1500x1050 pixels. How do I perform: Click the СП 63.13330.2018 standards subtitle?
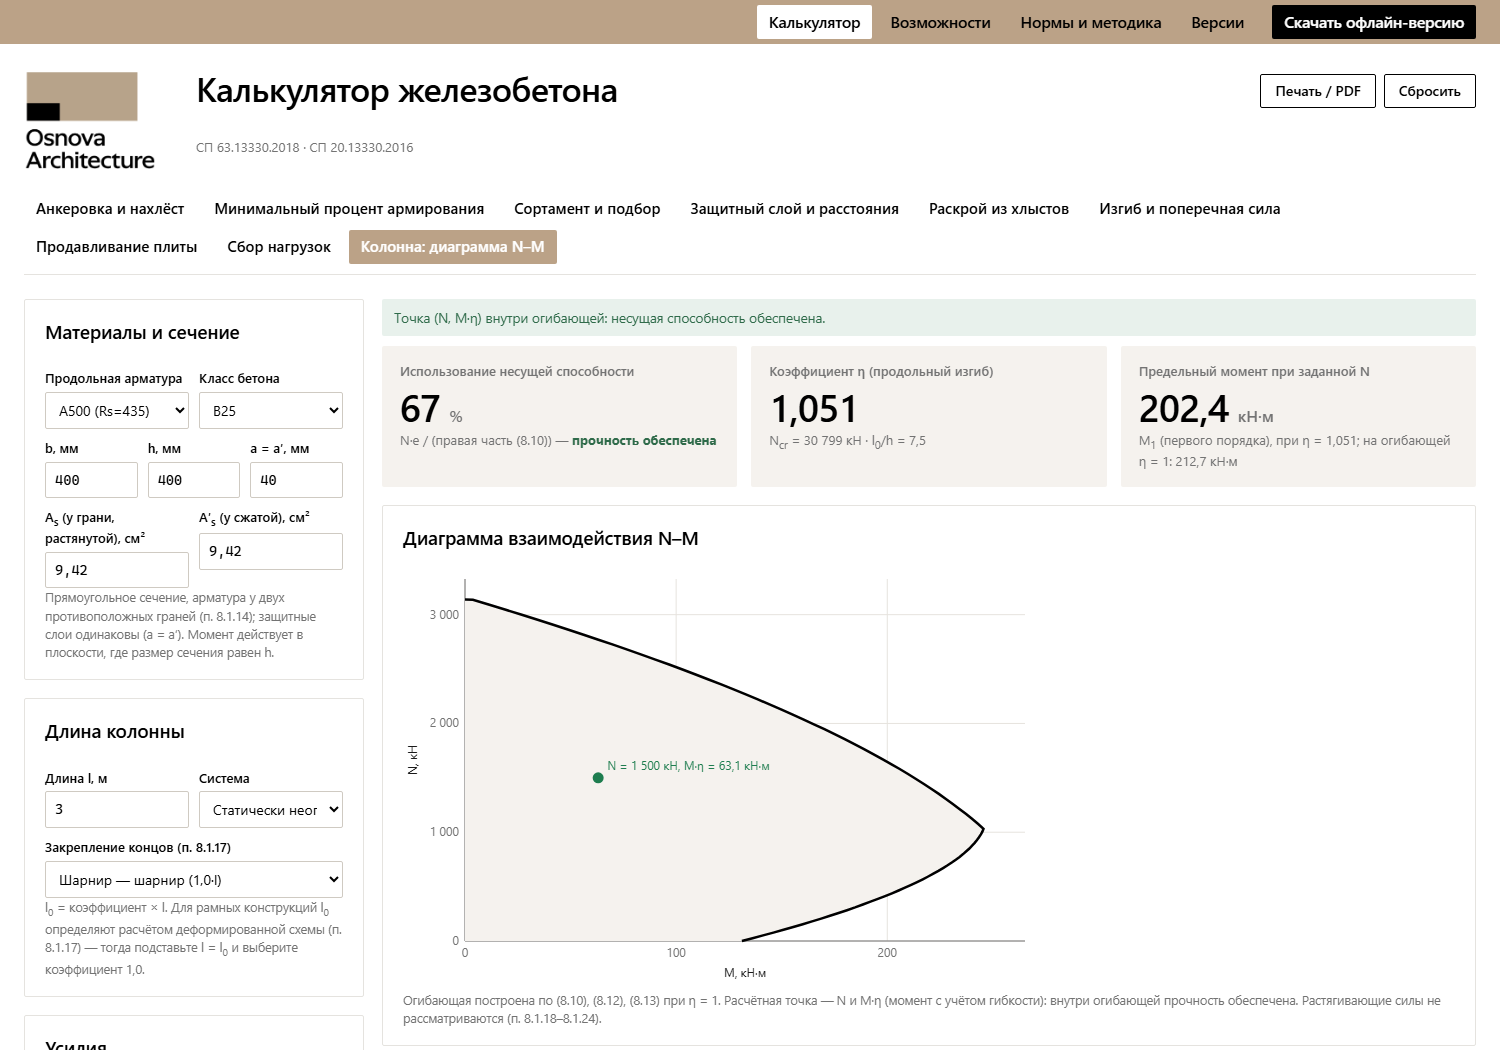click(x=304, y=148)
